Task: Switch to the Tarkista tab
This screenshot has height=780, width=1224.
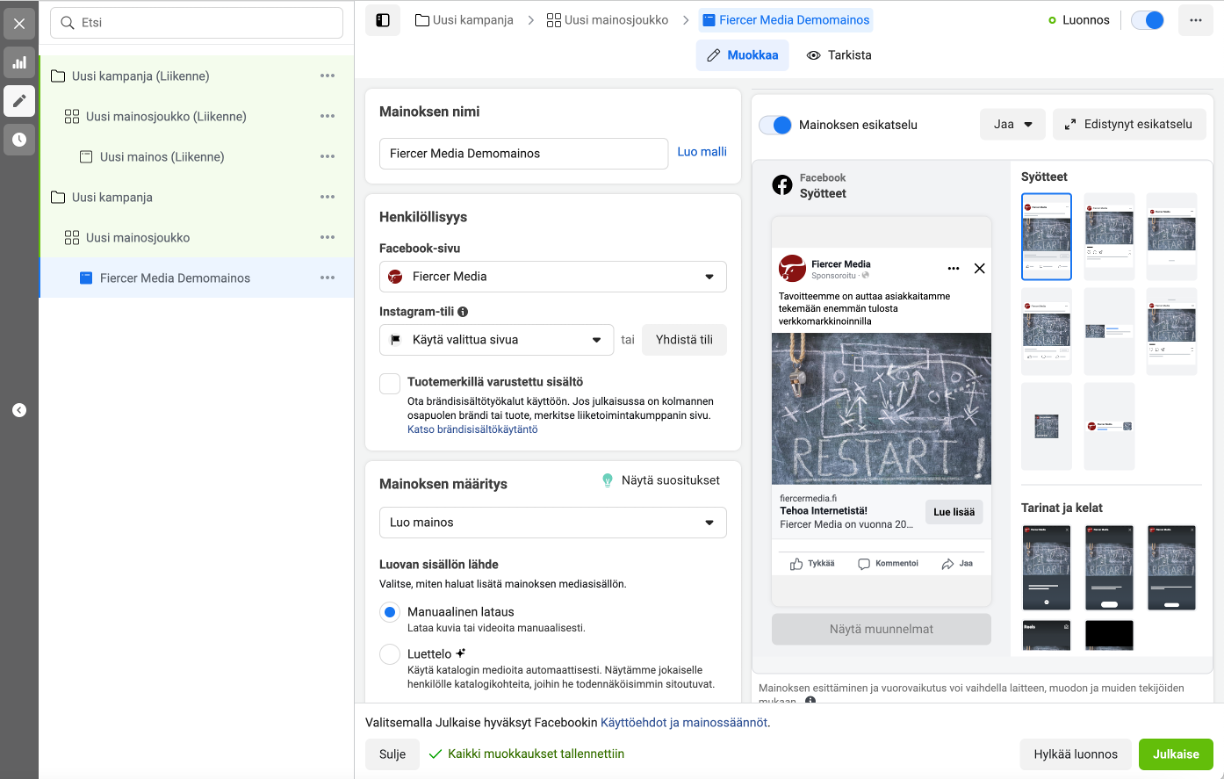Action: [839, 55]
